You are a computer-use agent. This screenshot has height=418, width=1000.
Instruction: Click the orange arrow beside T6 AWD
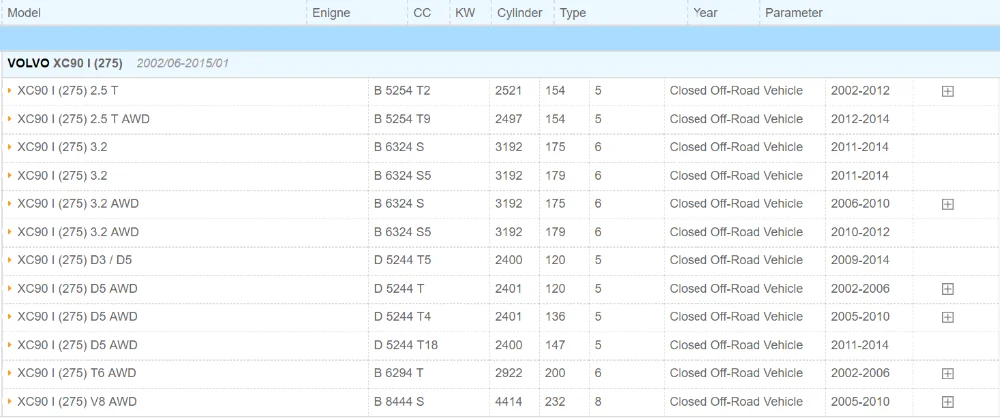pyautogui.click(x=10, y=373)
